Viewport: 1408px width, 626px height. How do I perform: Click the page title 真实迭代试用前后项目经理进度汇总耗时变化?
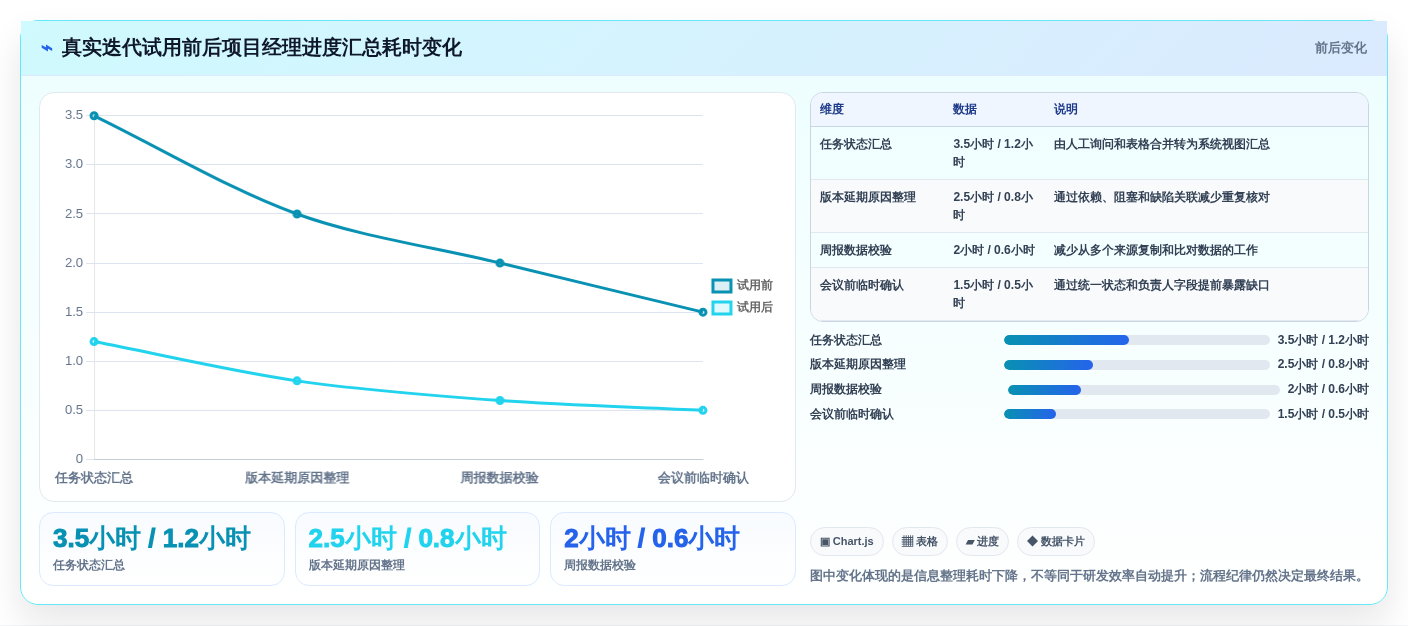point(262,48)
